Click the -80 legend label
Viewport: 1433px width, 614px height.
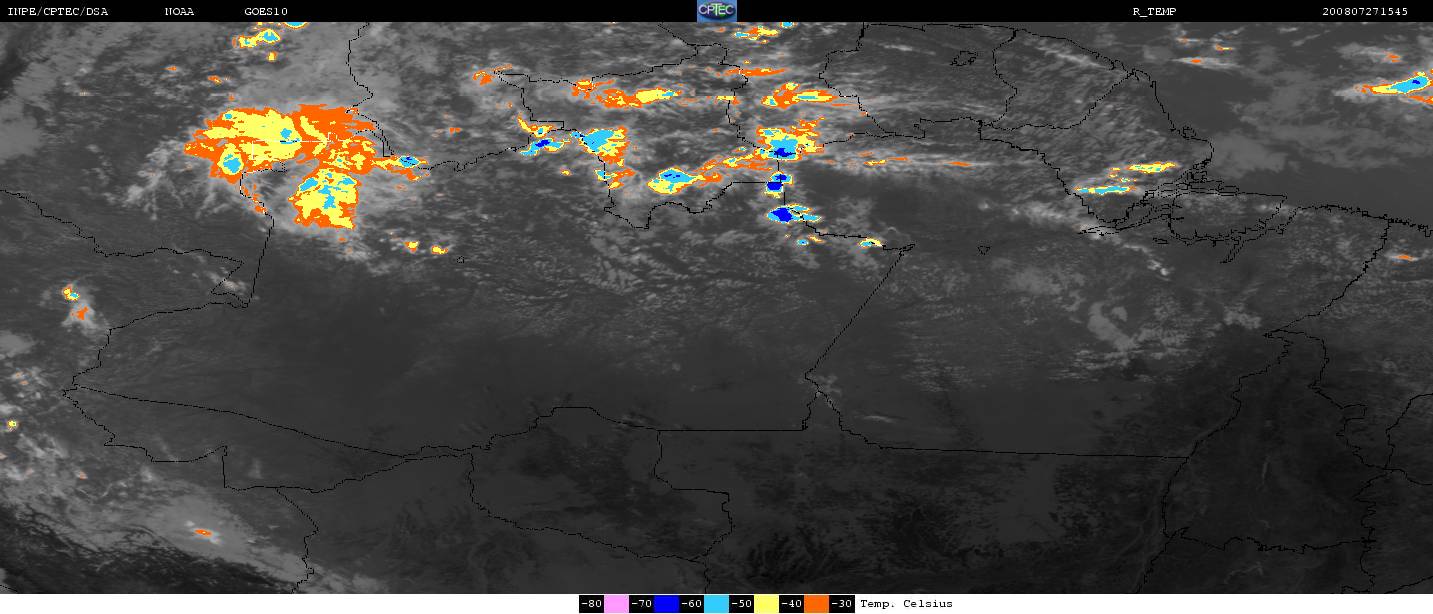coord(591,604)
